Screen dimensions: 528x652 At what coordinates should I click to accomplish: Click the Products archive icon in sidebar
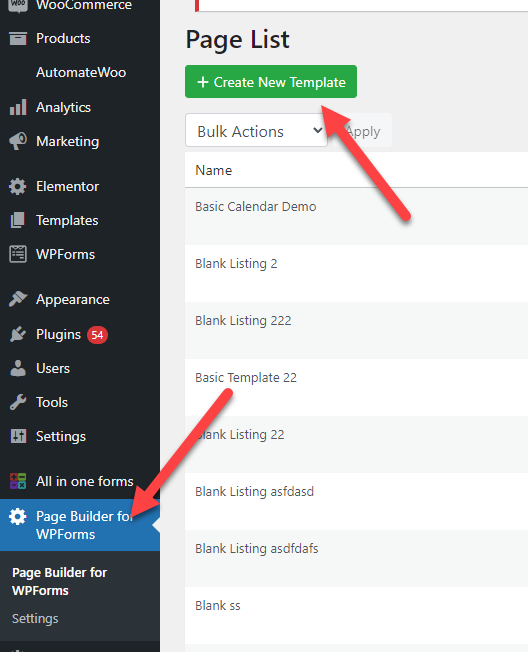18,38
